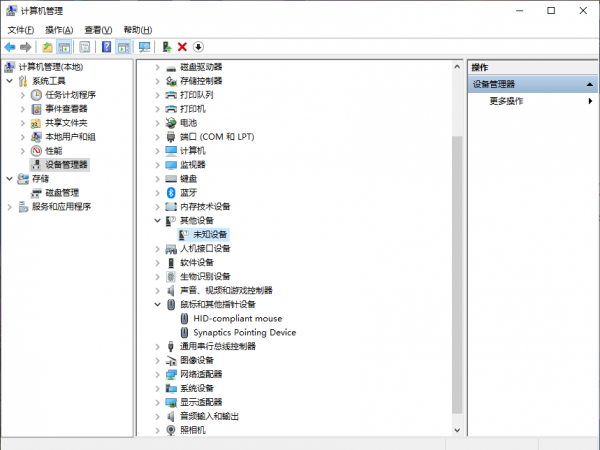The width and height of the screenshot is (600, 450).
Task: Toggle the show/hide action pane button
Action: [124, 47]
